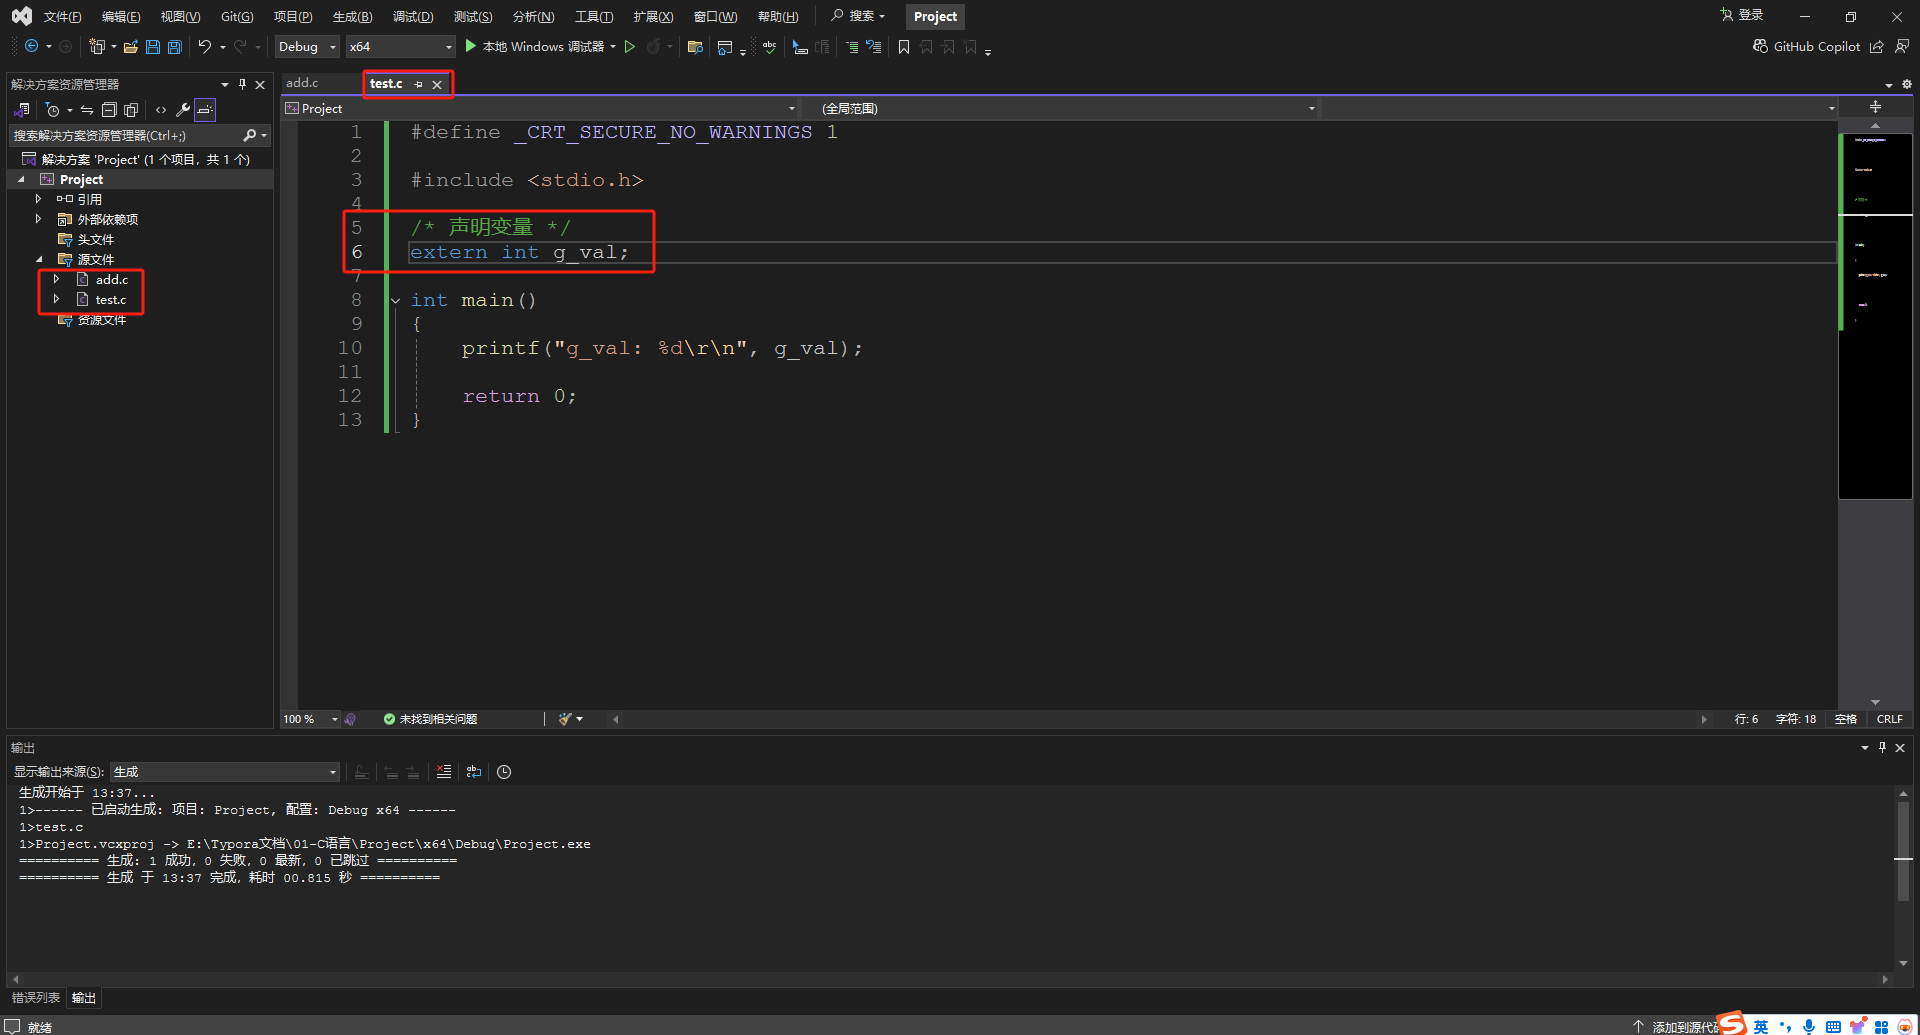Open the Debug configuration dropdown

coord(307,46)
